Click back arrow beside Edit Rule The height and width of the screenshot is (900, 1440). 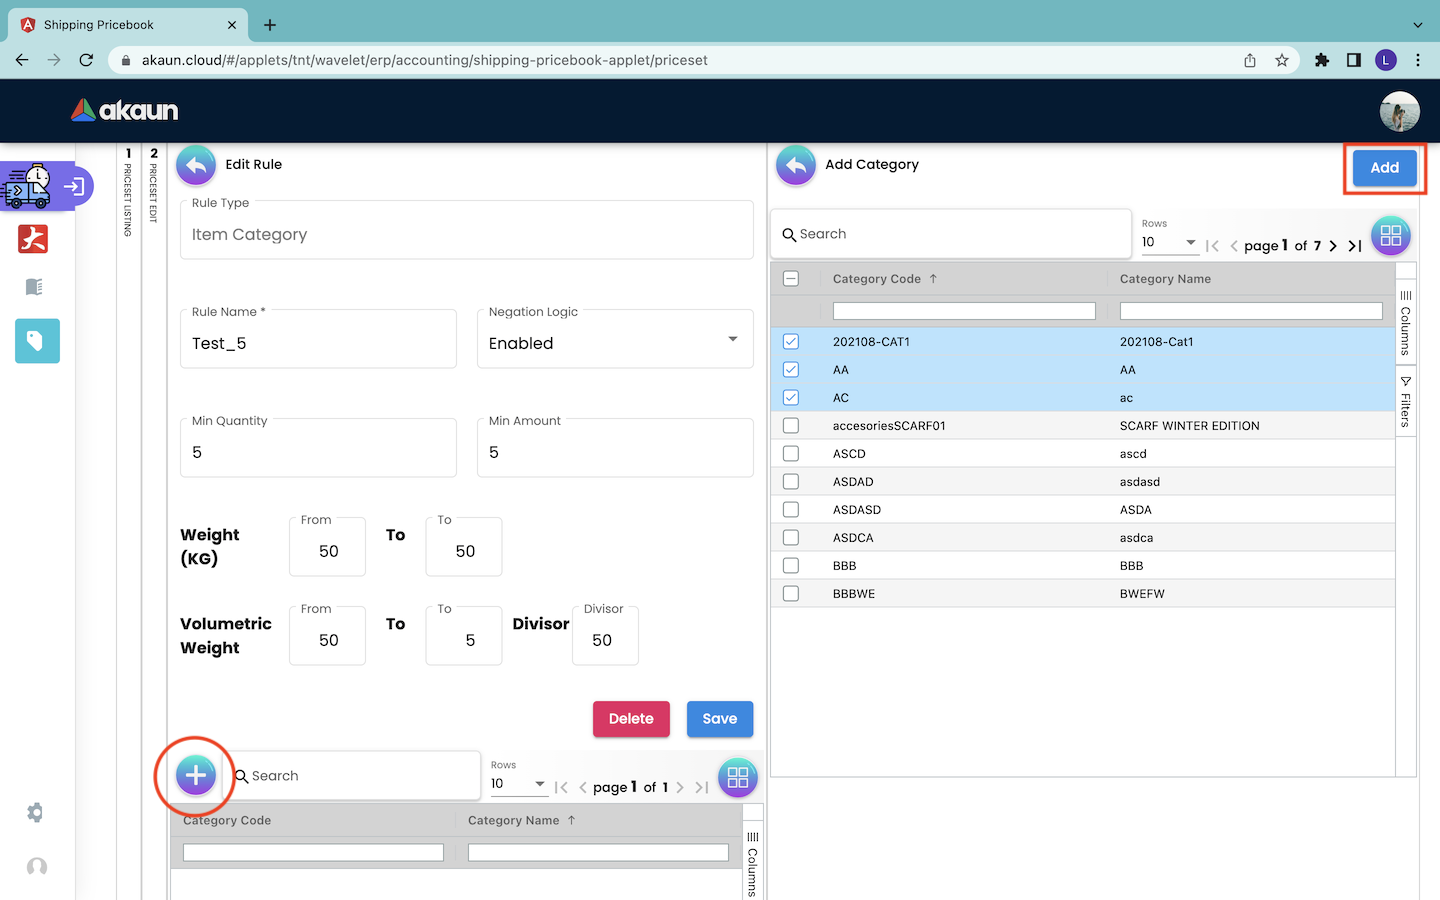(x=196, y=165)
